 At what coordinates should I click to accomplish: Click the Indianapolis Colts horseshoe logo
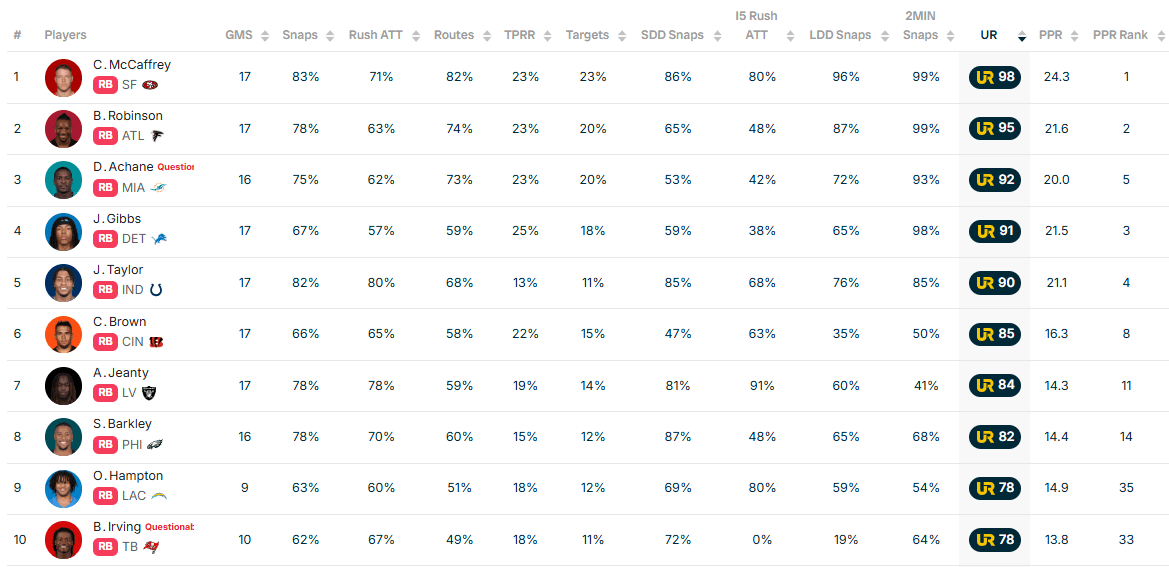(156, 291)
